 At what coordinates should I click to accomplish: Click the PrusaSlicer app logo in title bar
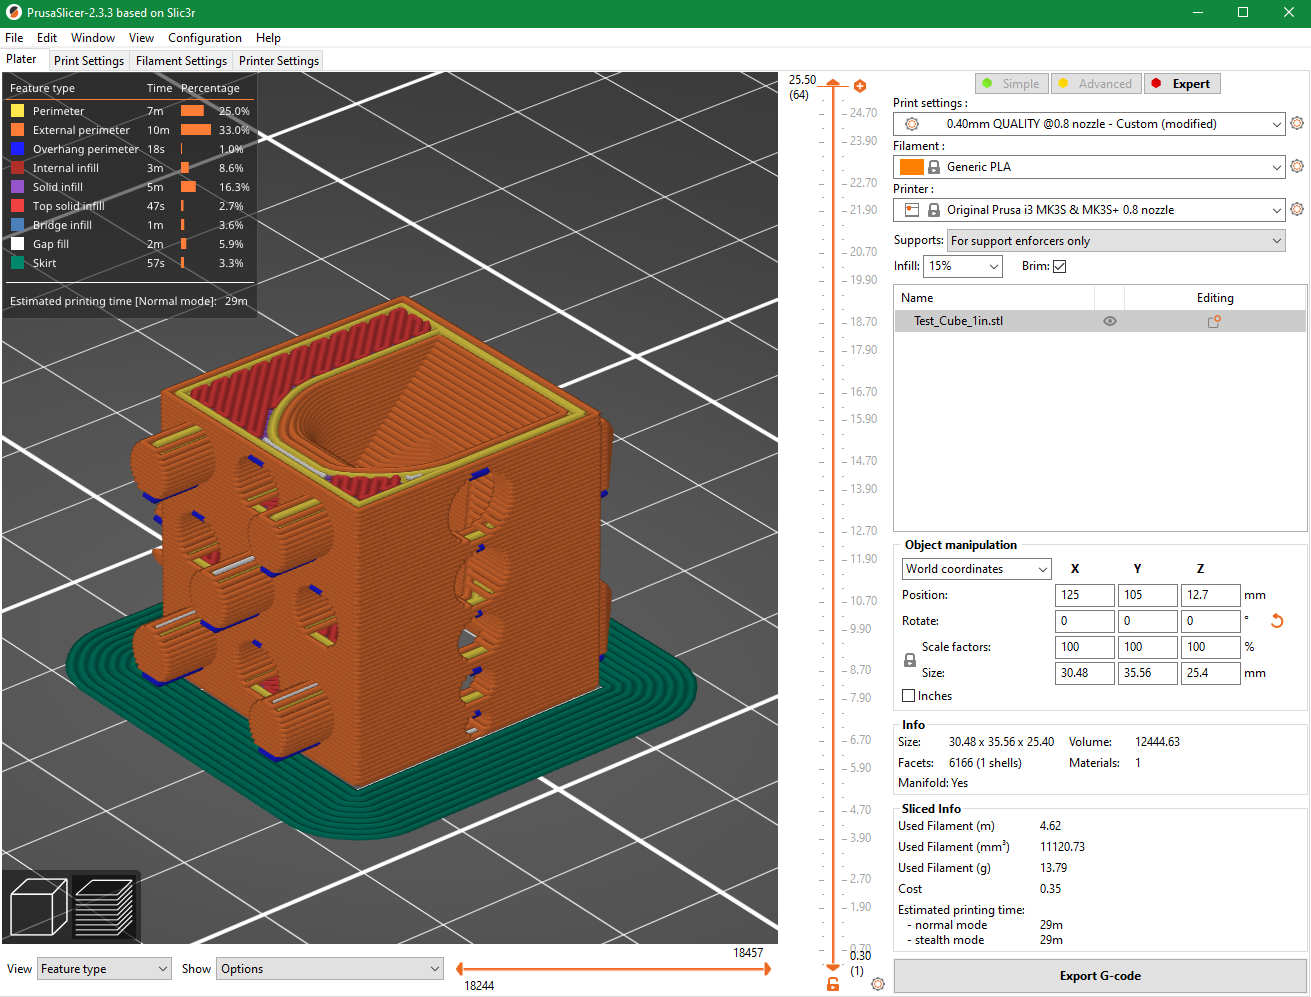[x=14, y=12]
